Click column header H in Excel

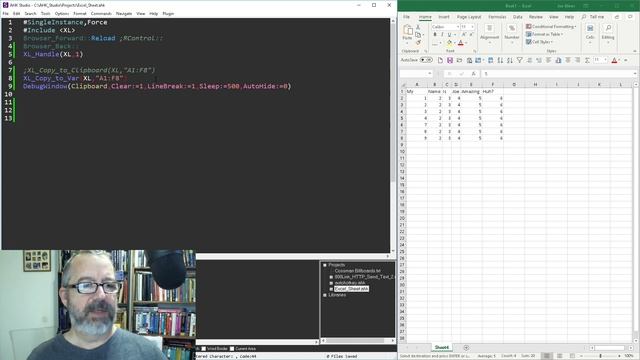[535, 84]
